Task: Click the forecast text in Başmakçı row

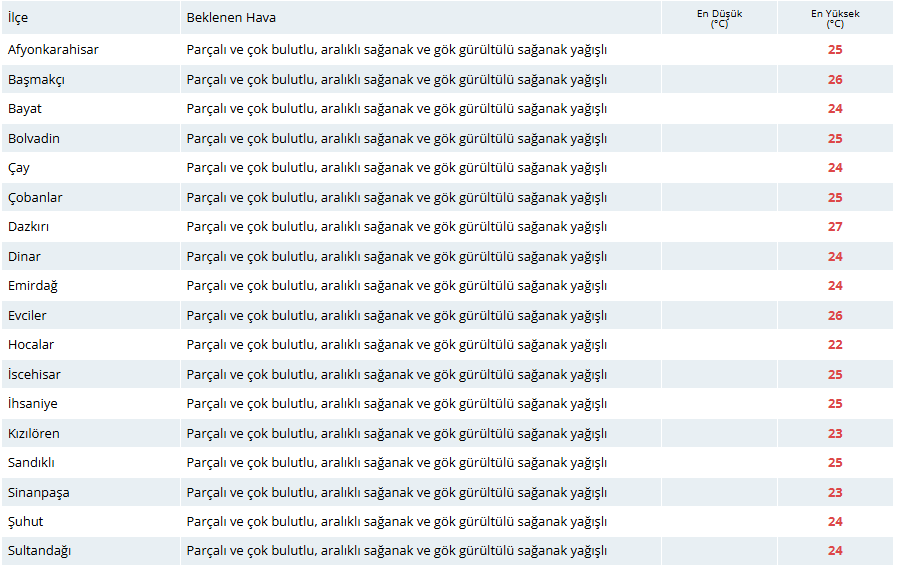Action: tap(396, 79)
